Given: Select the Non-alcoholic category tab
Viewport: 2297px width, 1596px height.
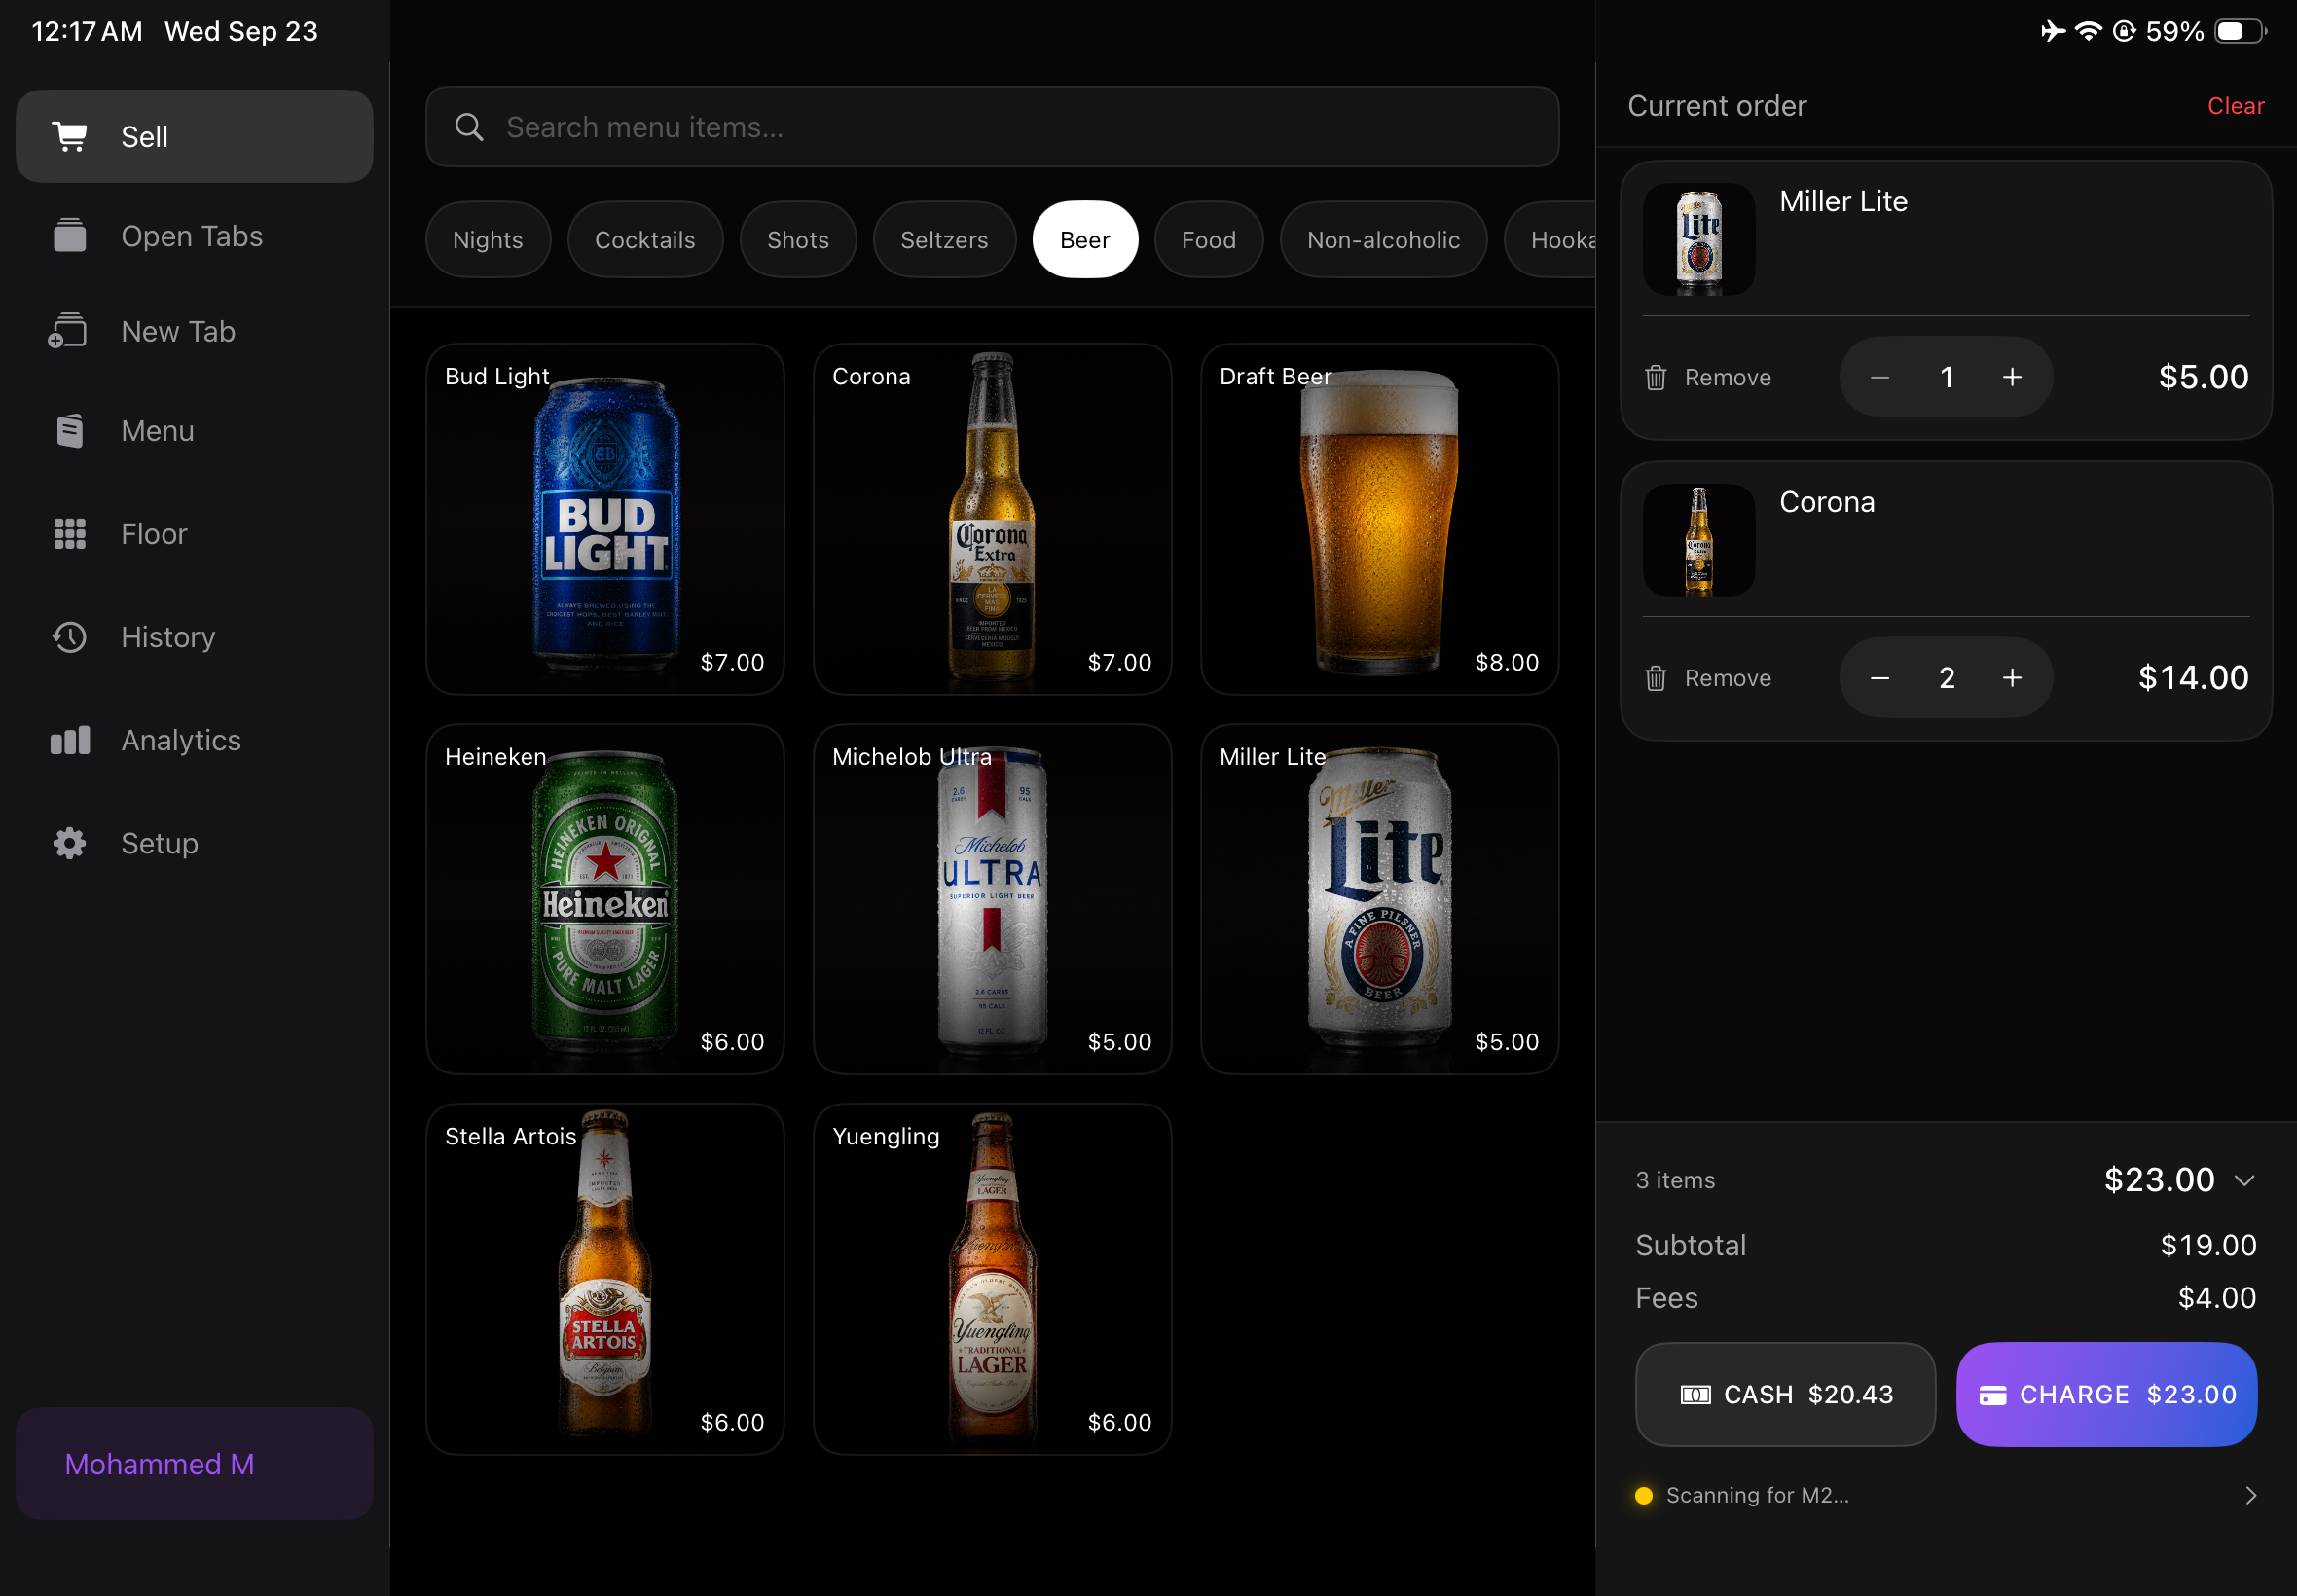Looking at the screenshot, I should click(x=1383, y=240).
